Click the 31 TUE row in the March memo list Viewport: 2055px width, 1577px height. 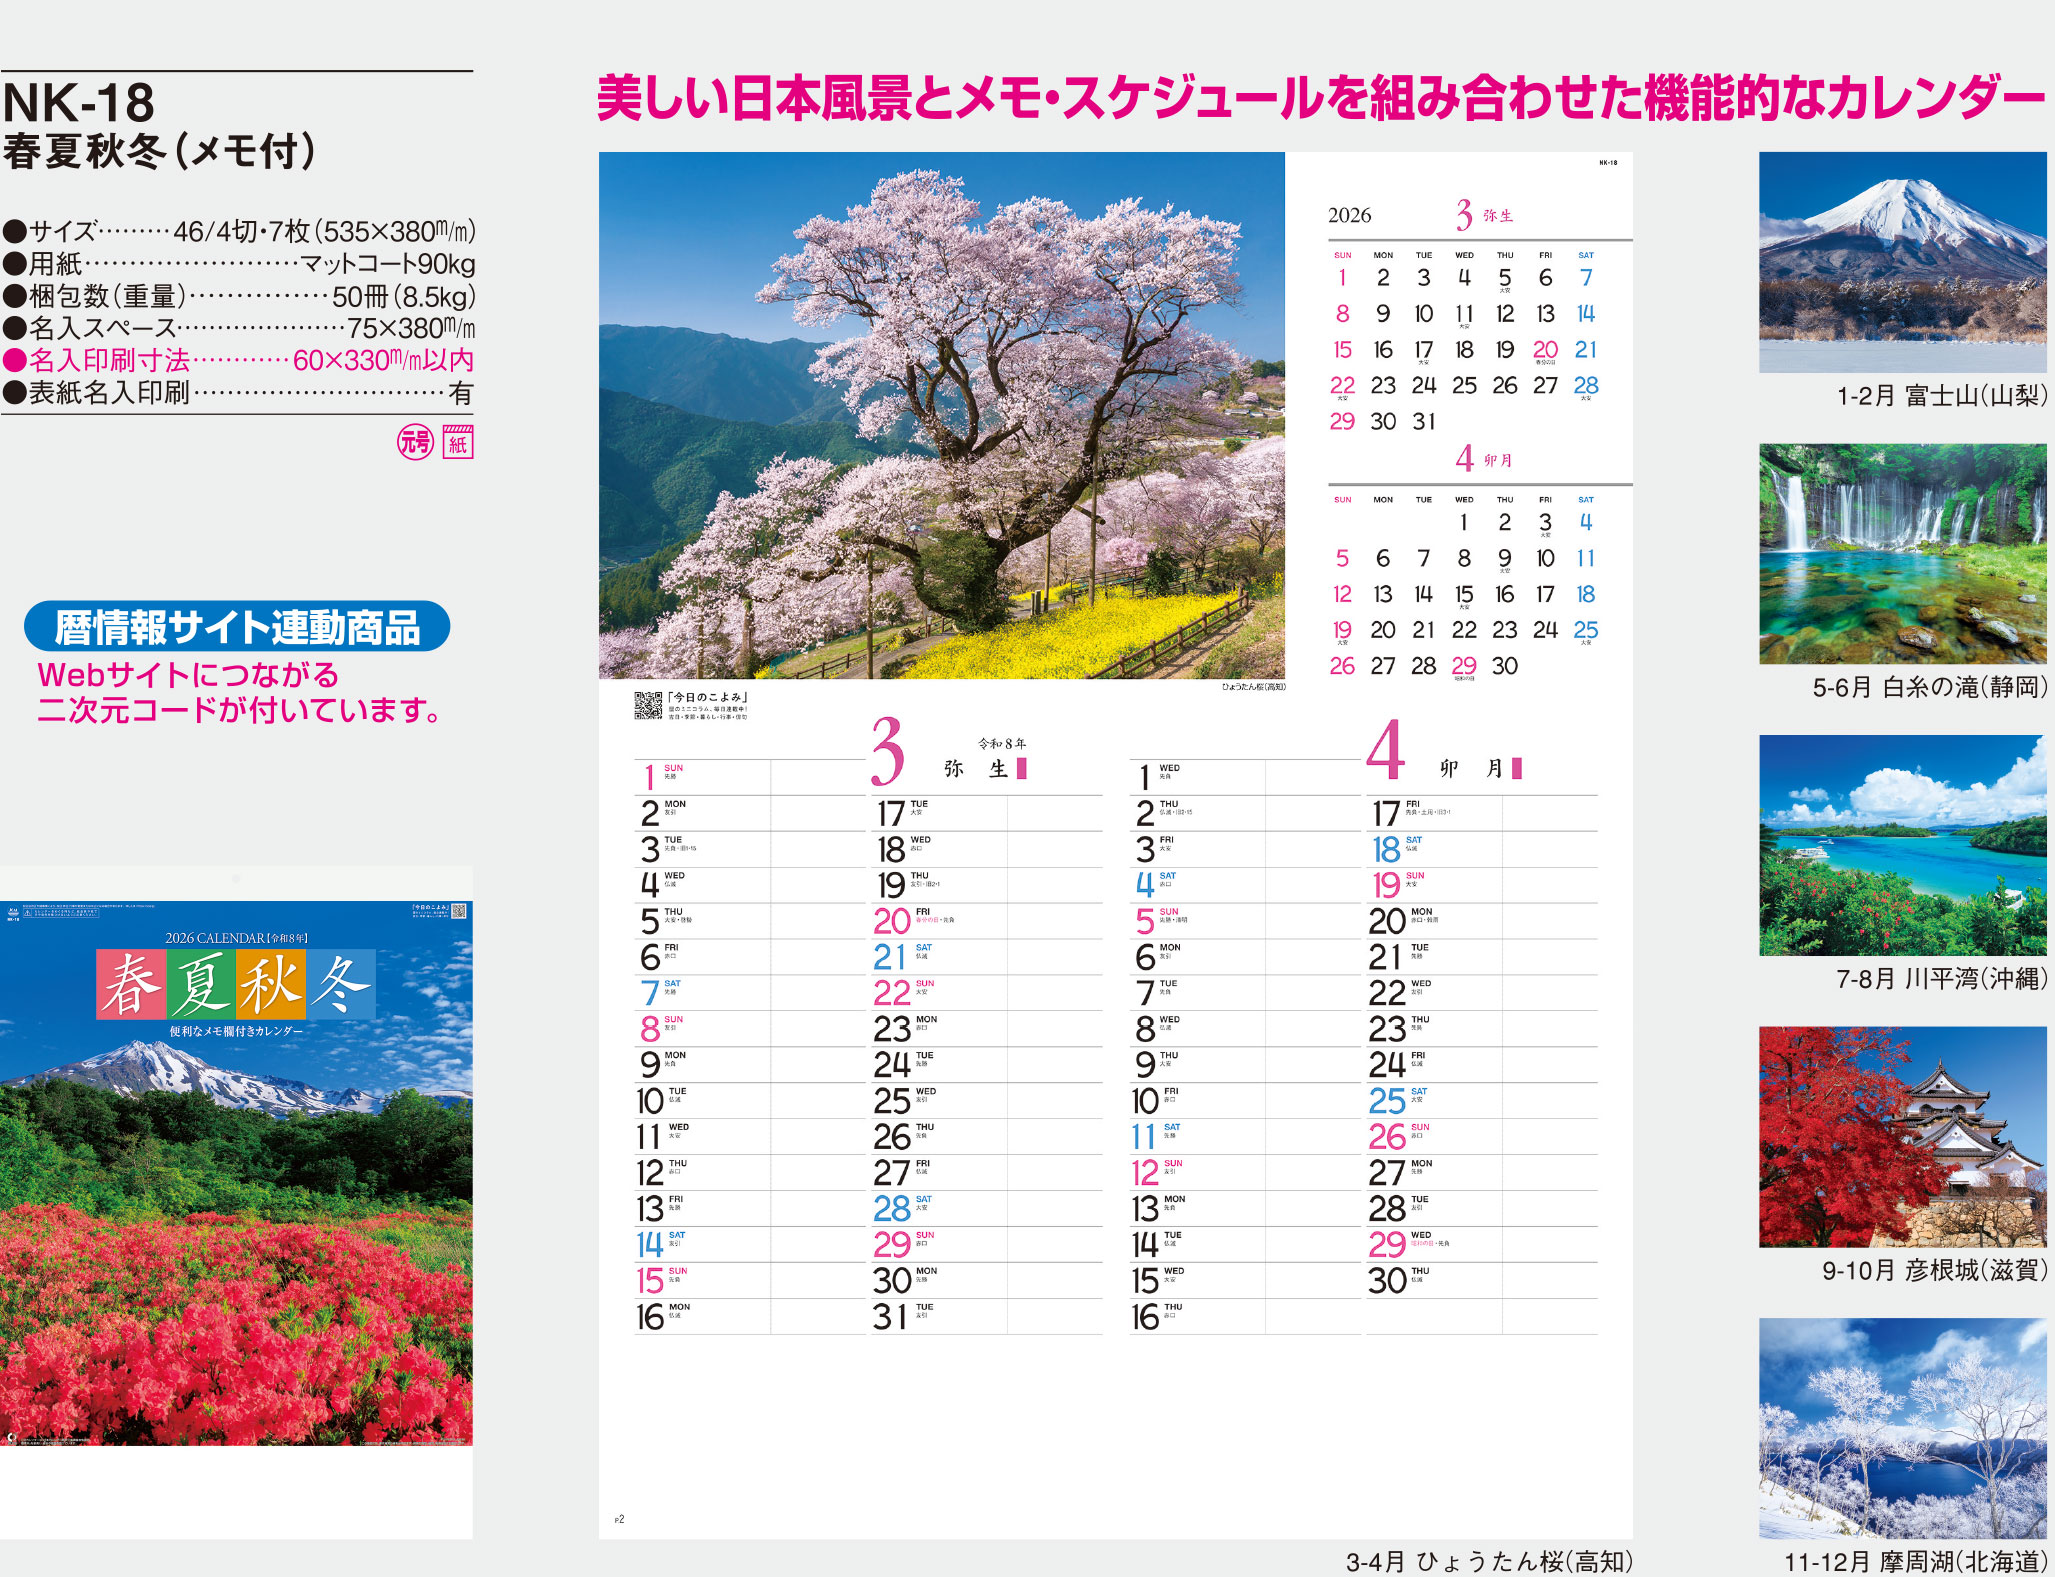[987, 1317]
